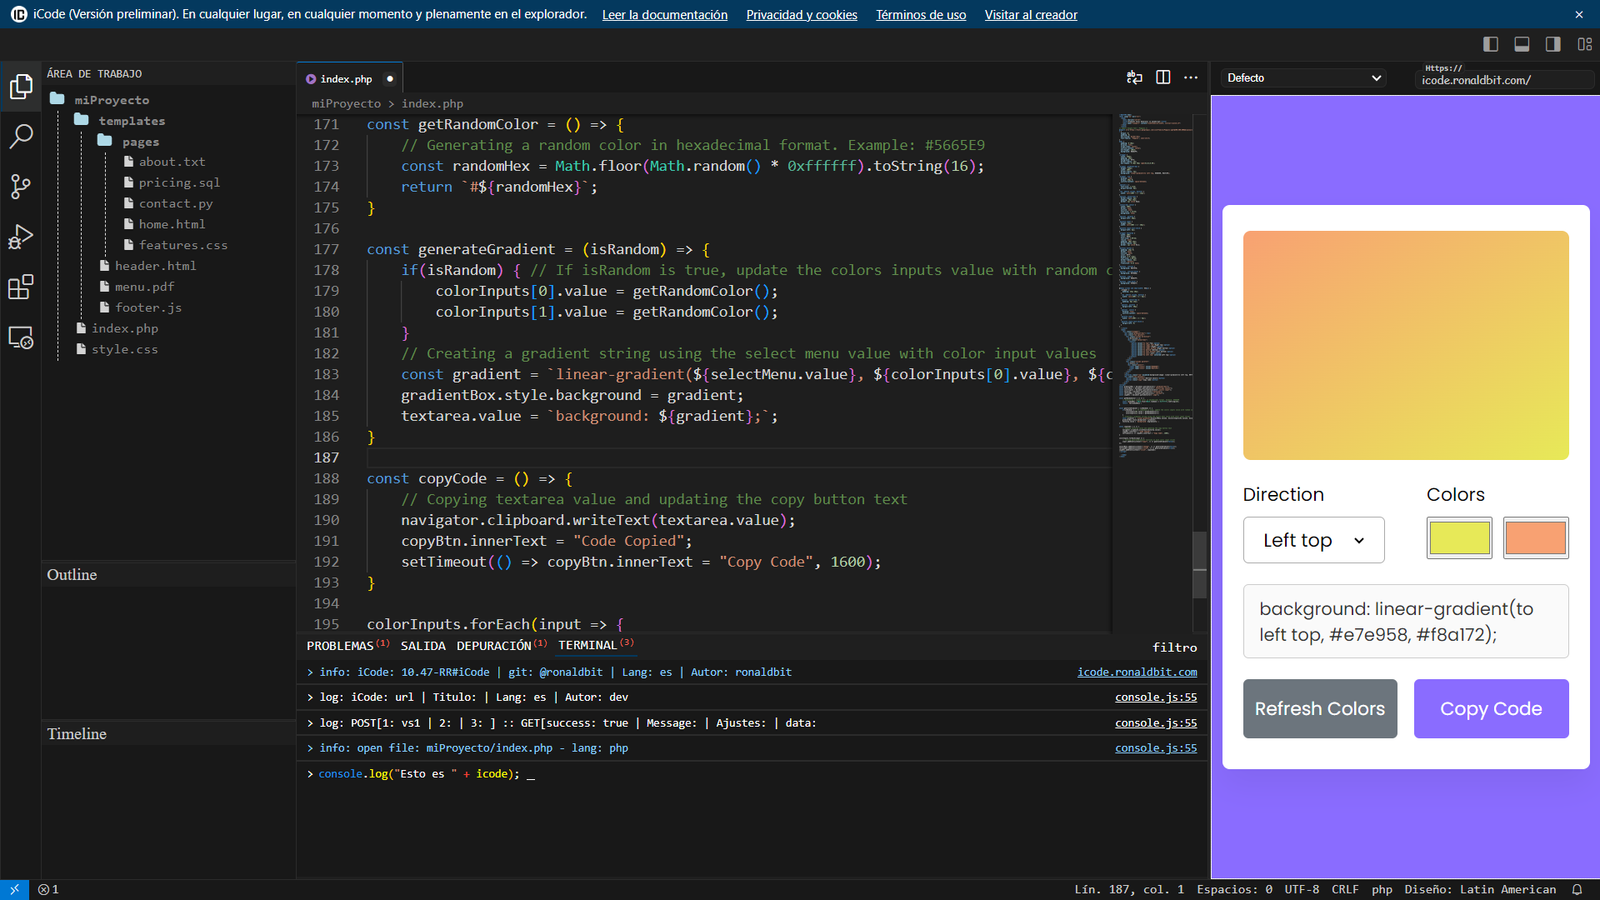Open the Explorer files icon in activity bar
The width and height of the screenshot is (1600, 900).
tap(21, 87)
